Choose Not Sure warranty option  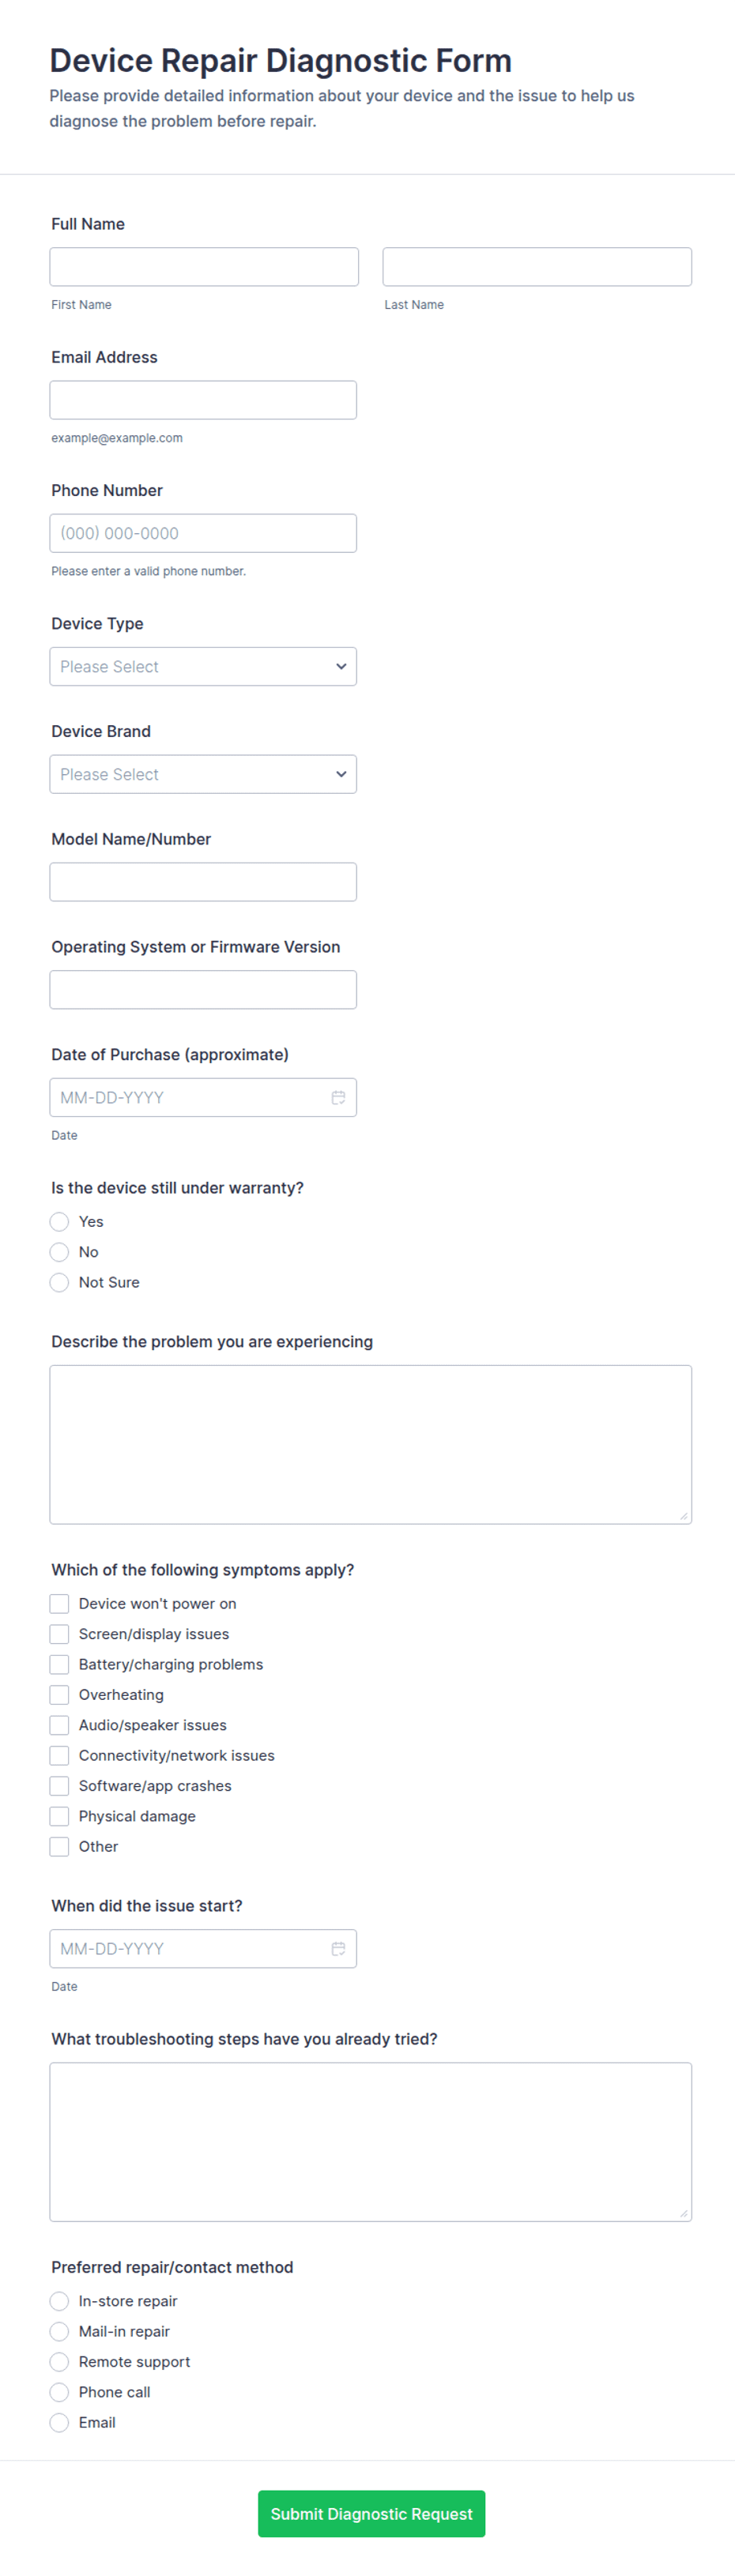click(60, 1282)
